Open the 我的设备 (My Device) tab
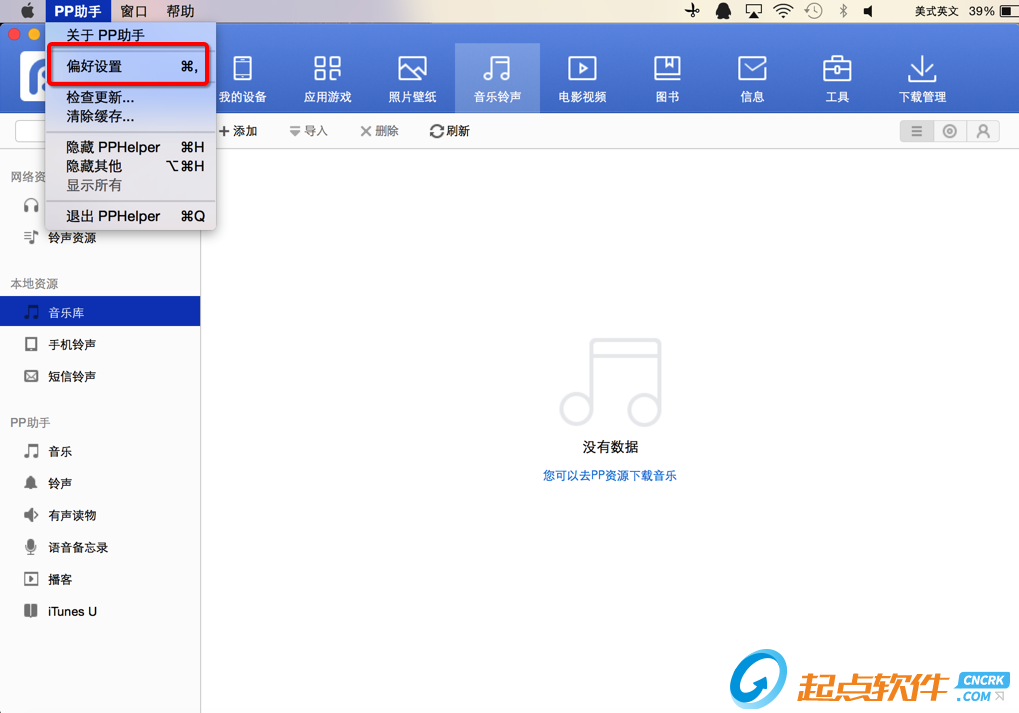 click(x=242, y=79)
